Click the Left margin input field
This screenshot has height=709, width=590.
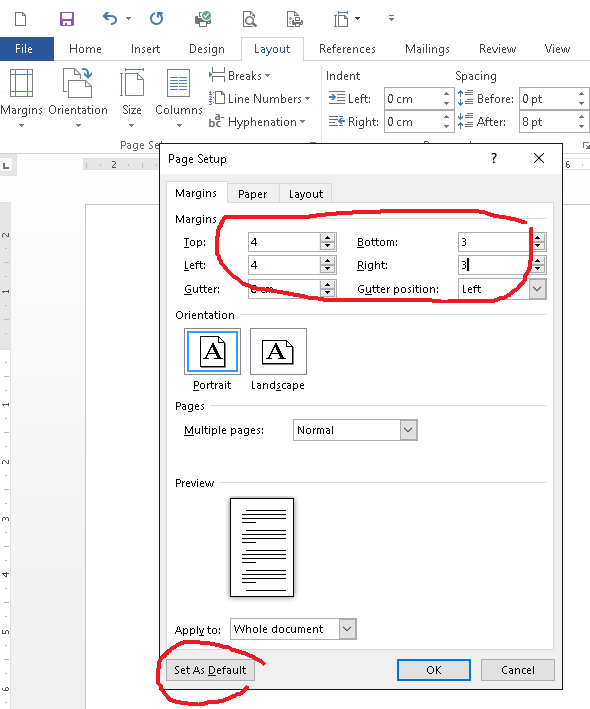[283, 265]
